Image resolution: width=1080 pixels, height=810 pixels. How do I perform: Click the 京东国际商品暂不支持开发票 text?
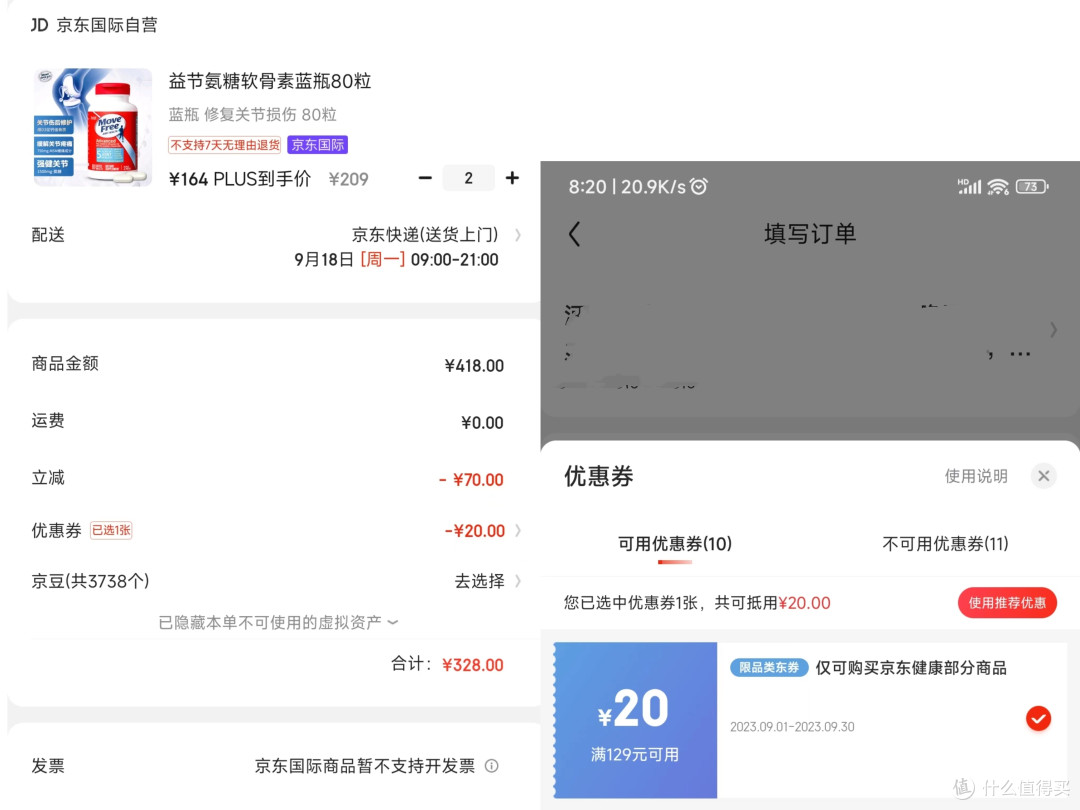tap(365, 766)
